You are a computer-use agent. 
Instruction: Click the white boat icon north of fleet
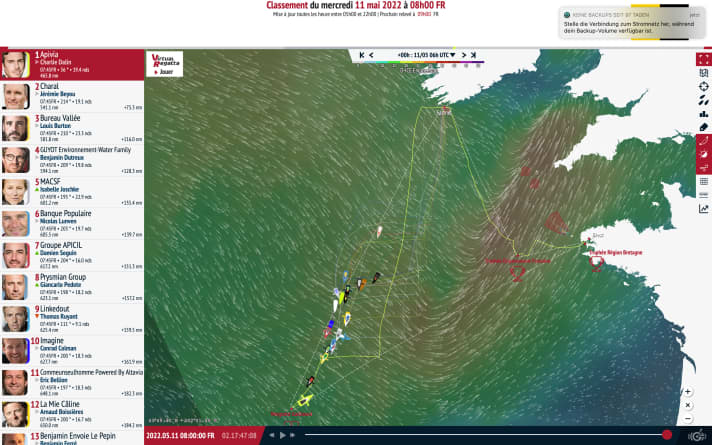379,232
